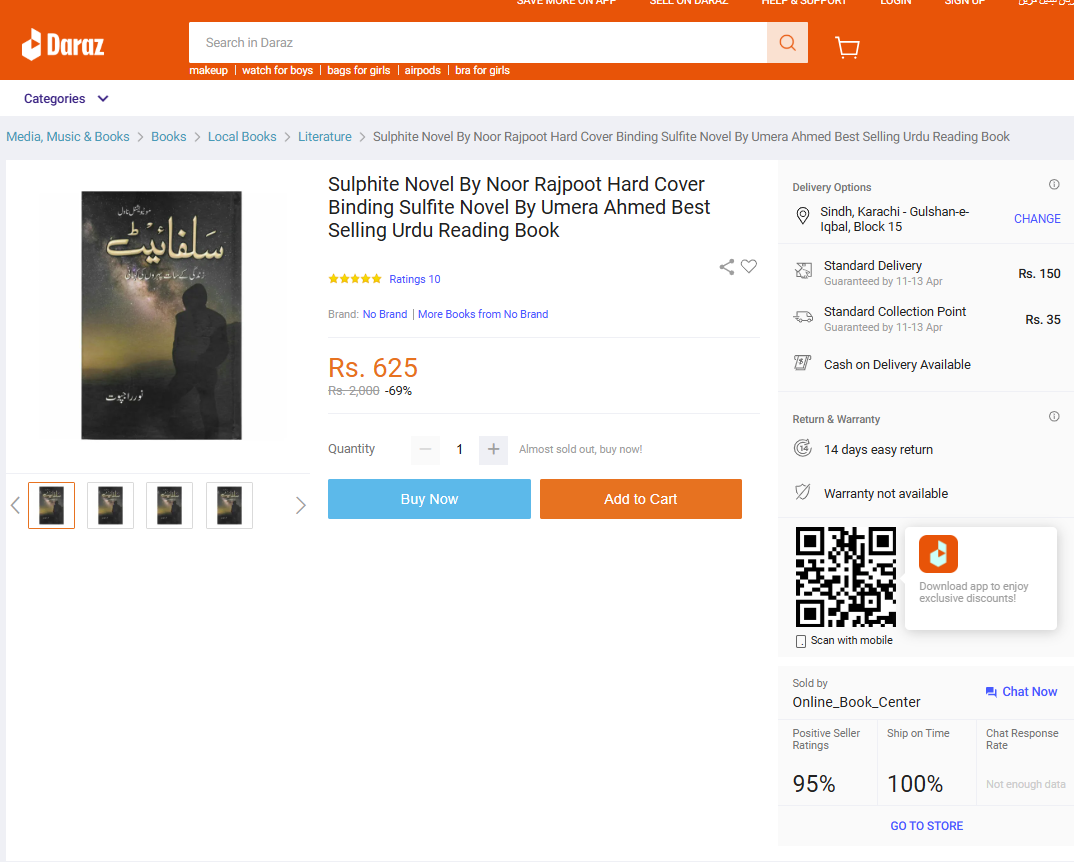Click the Online_Book_Center seller name

point(856,702)
